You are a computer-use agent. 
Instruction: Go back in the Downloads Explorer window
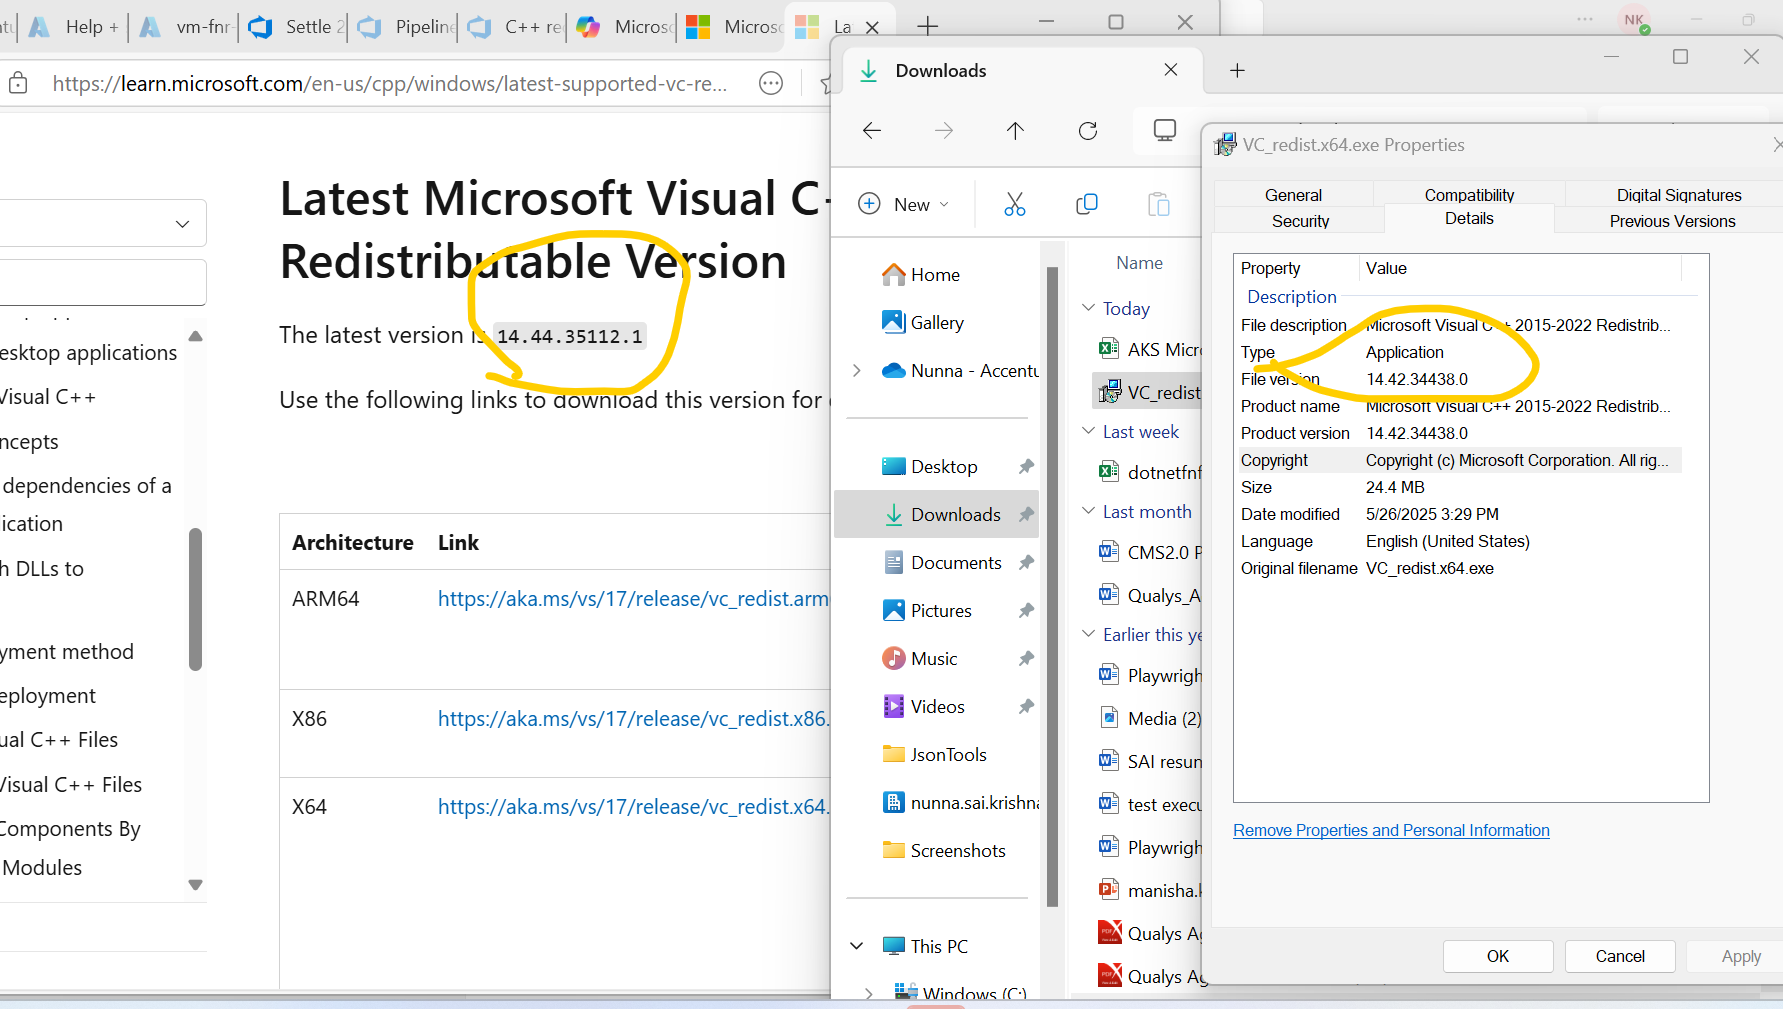(872, 131)
